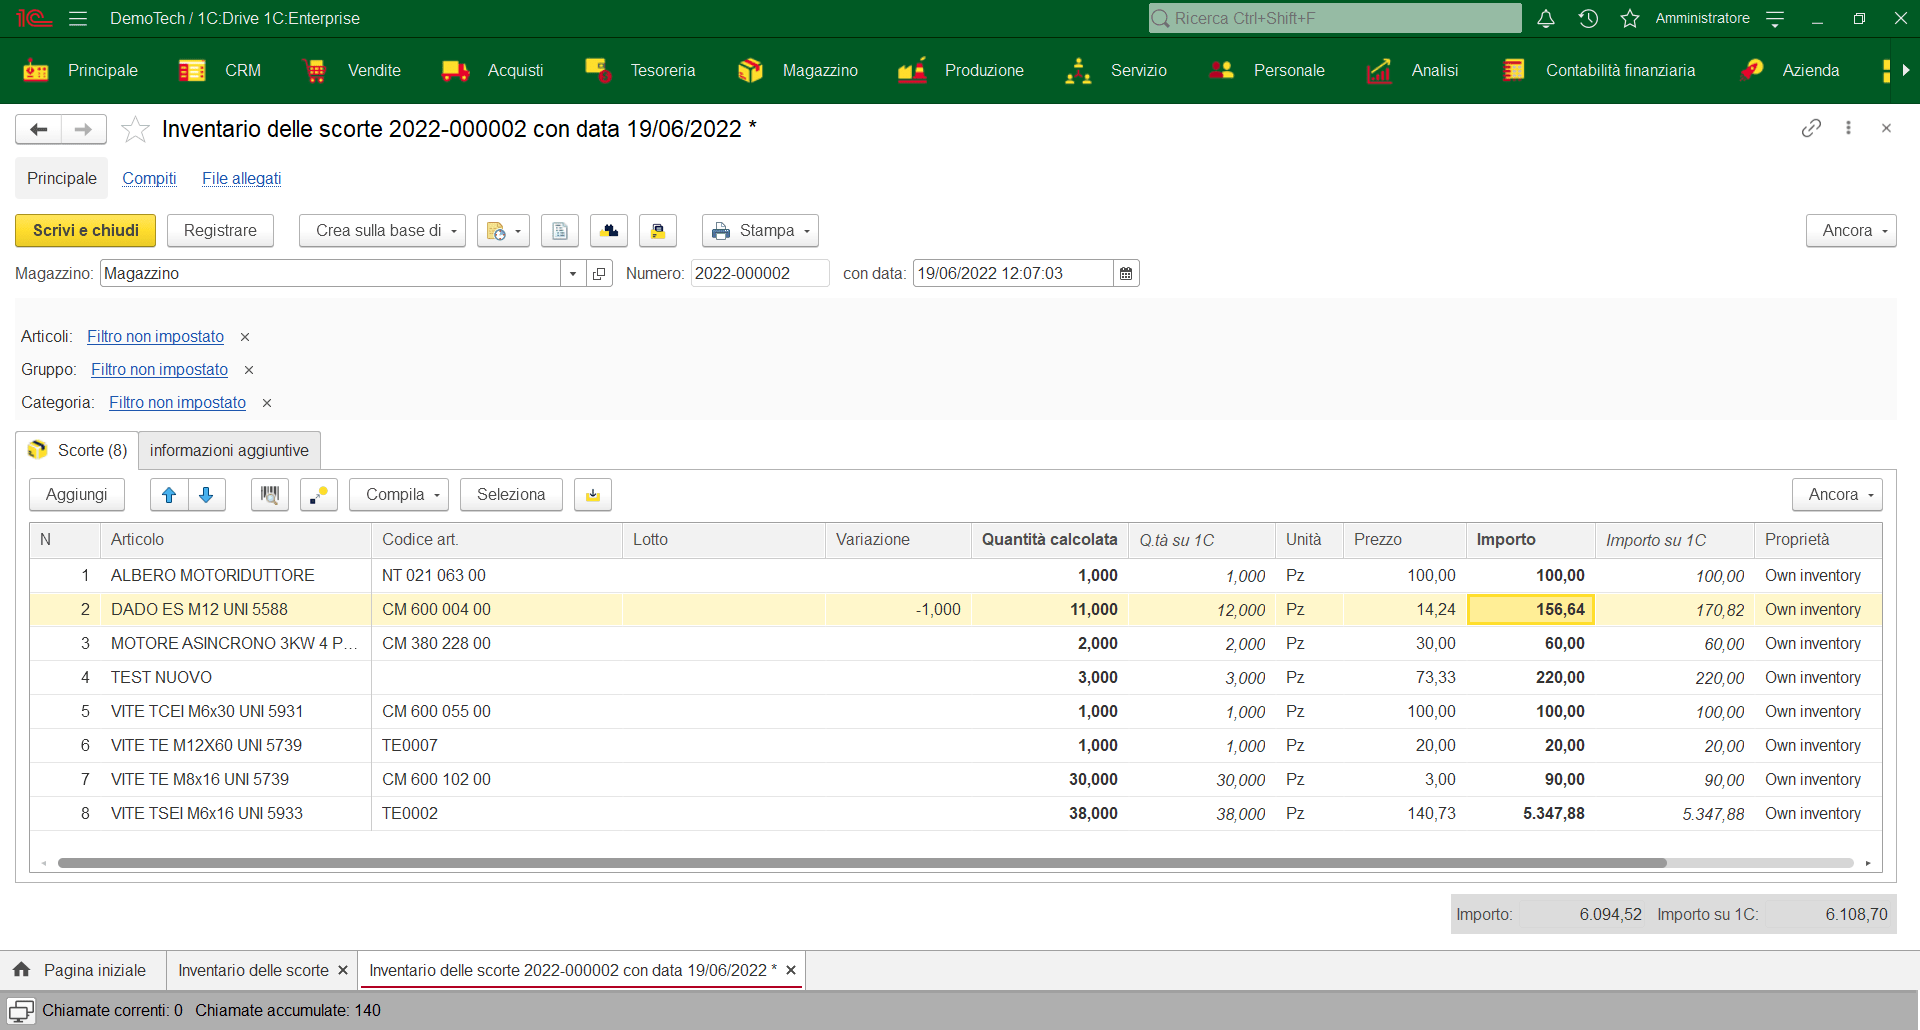Open the top Ancora dropdown menu

1851,231
